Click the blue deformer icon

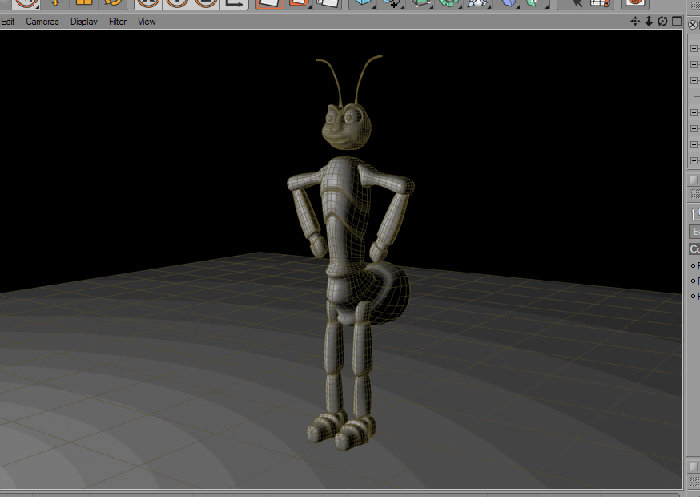click(x=508, y=4)
